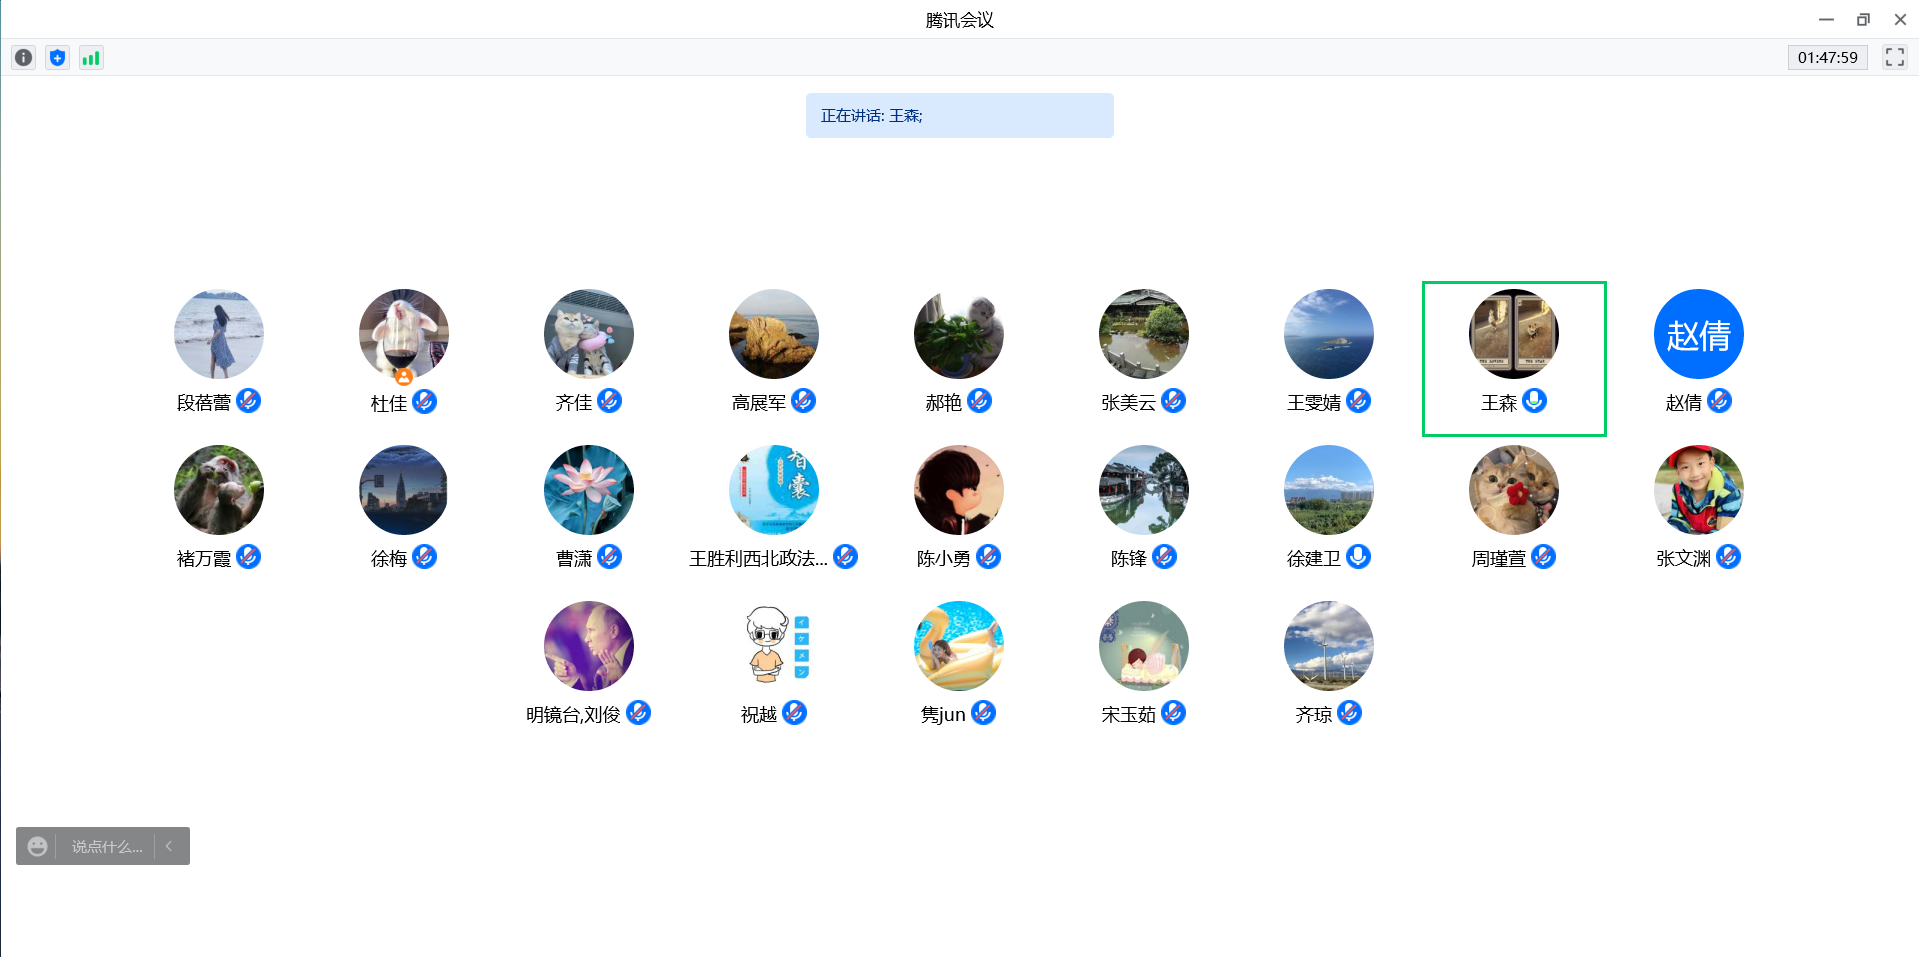
Task: Toggle the mute status icon for 杜佳
Action: (424, 401)
